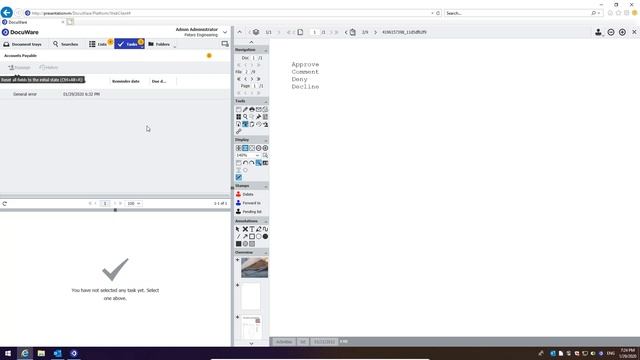Select the delete X annotation tool

pos(245,229)
